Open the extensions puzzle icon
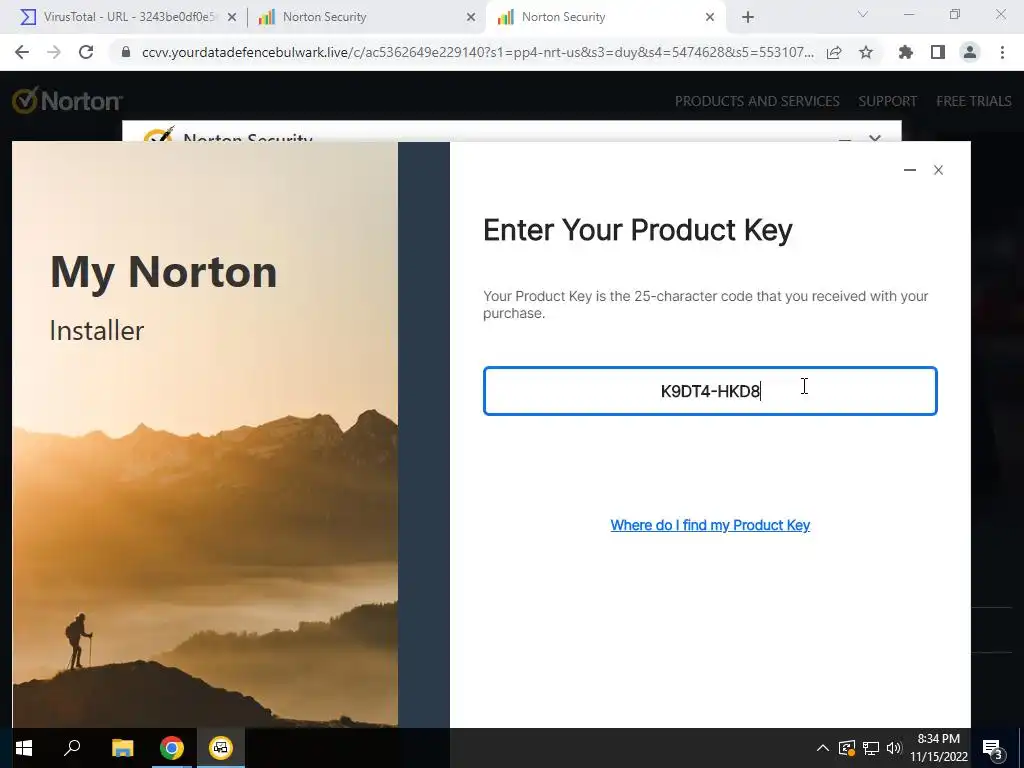Viewport: 1024px width, 768px height. click(906, 52)
